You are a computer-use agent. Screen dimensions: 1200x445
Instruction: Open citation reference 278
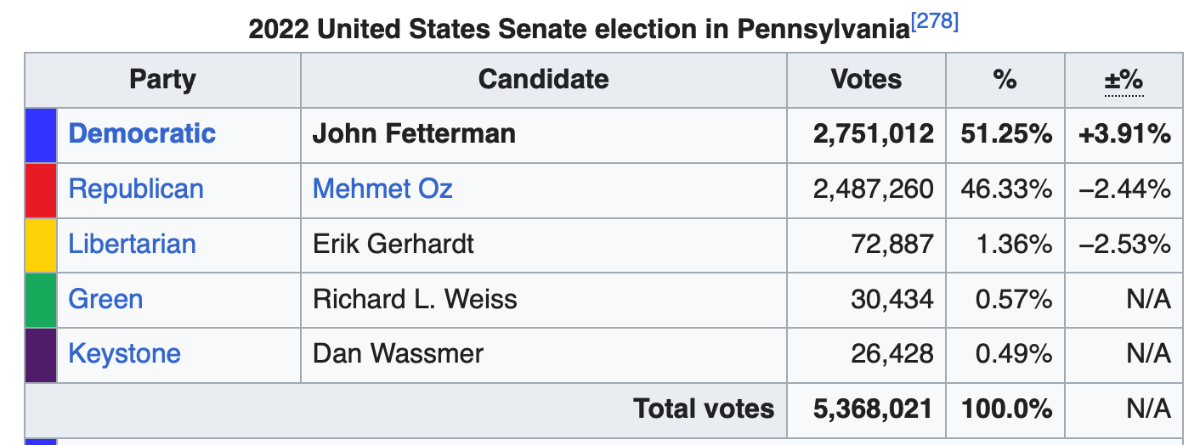point(934,21)
